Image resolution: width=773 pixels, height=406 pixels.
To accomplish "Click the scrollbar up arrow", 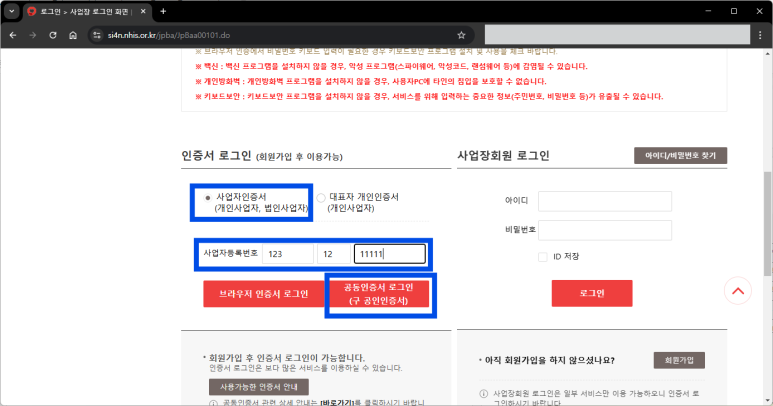I will click(x=768, y=53).
